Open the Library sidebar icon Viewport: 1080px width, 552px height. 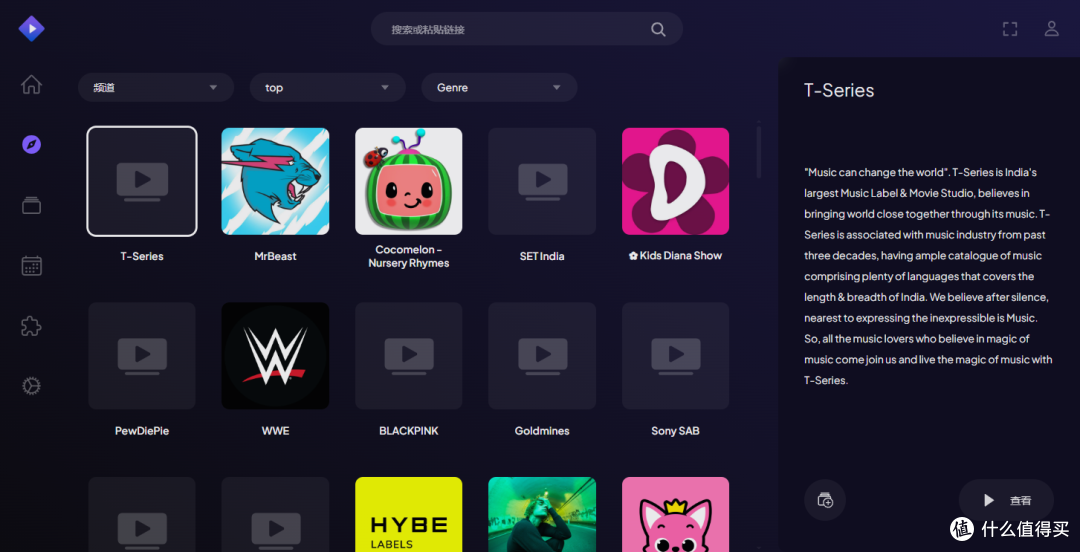coord(31,205)
